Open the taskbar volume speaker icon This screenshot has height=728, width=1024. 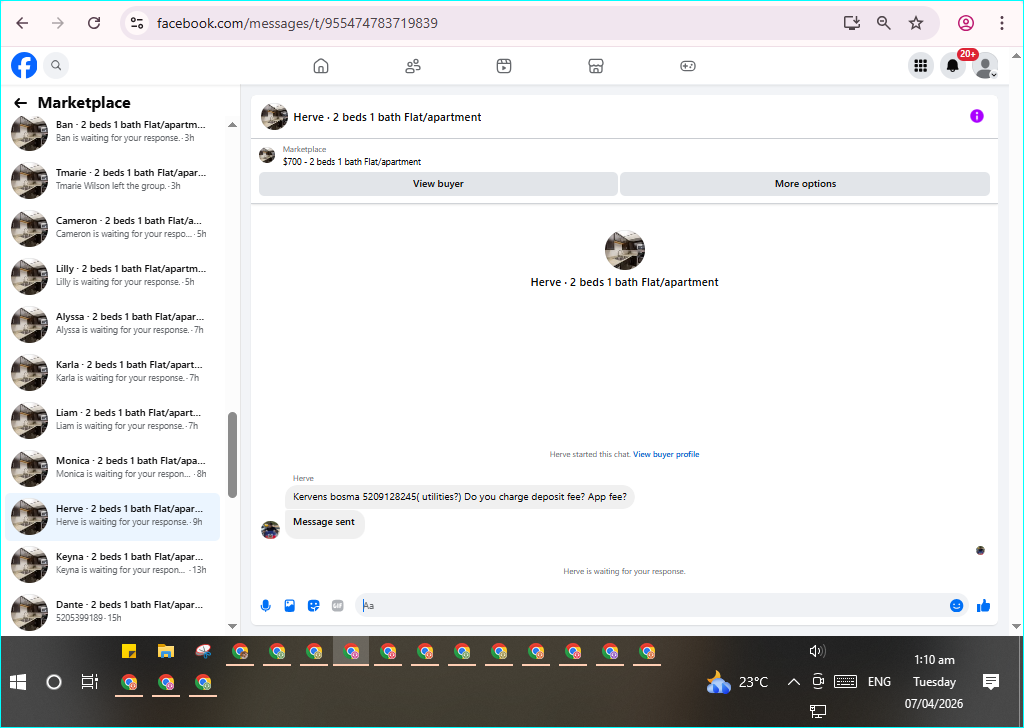tap(817, 651)
